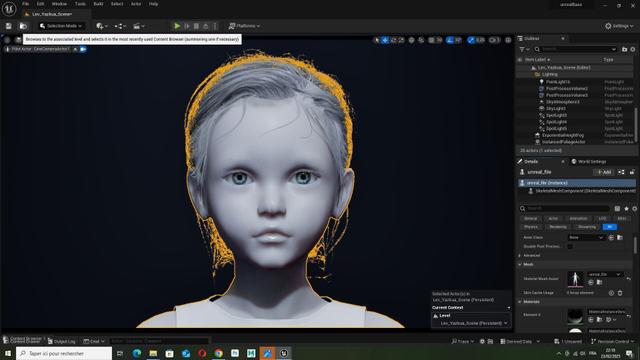Click the Outliner search field
Viewport: 640px width, 360px height.
(576, 49)
